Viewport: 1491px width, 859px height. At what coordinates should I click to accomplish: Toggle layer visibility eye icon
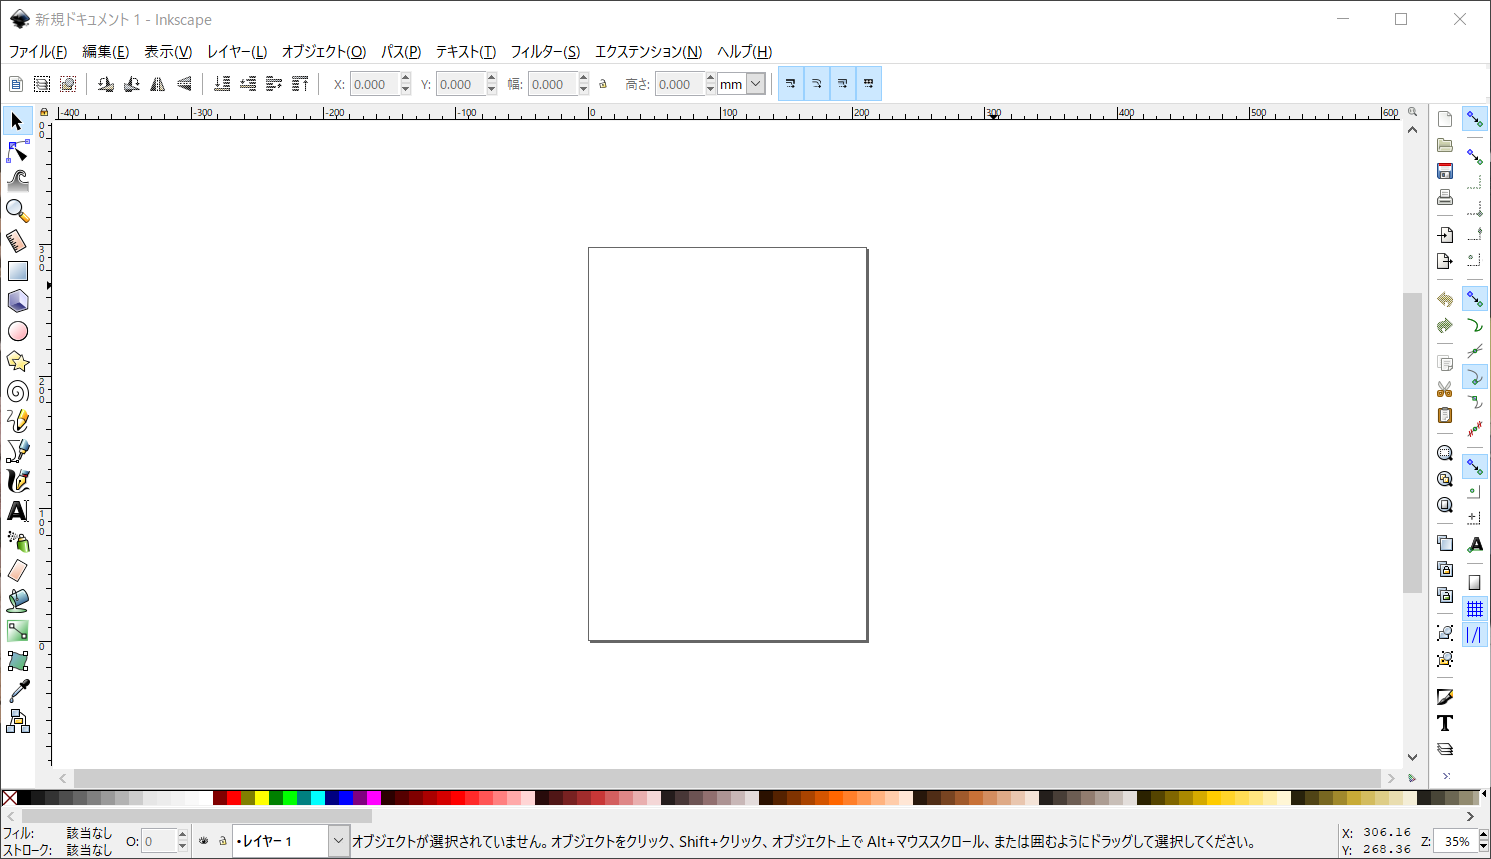point(204,841)
